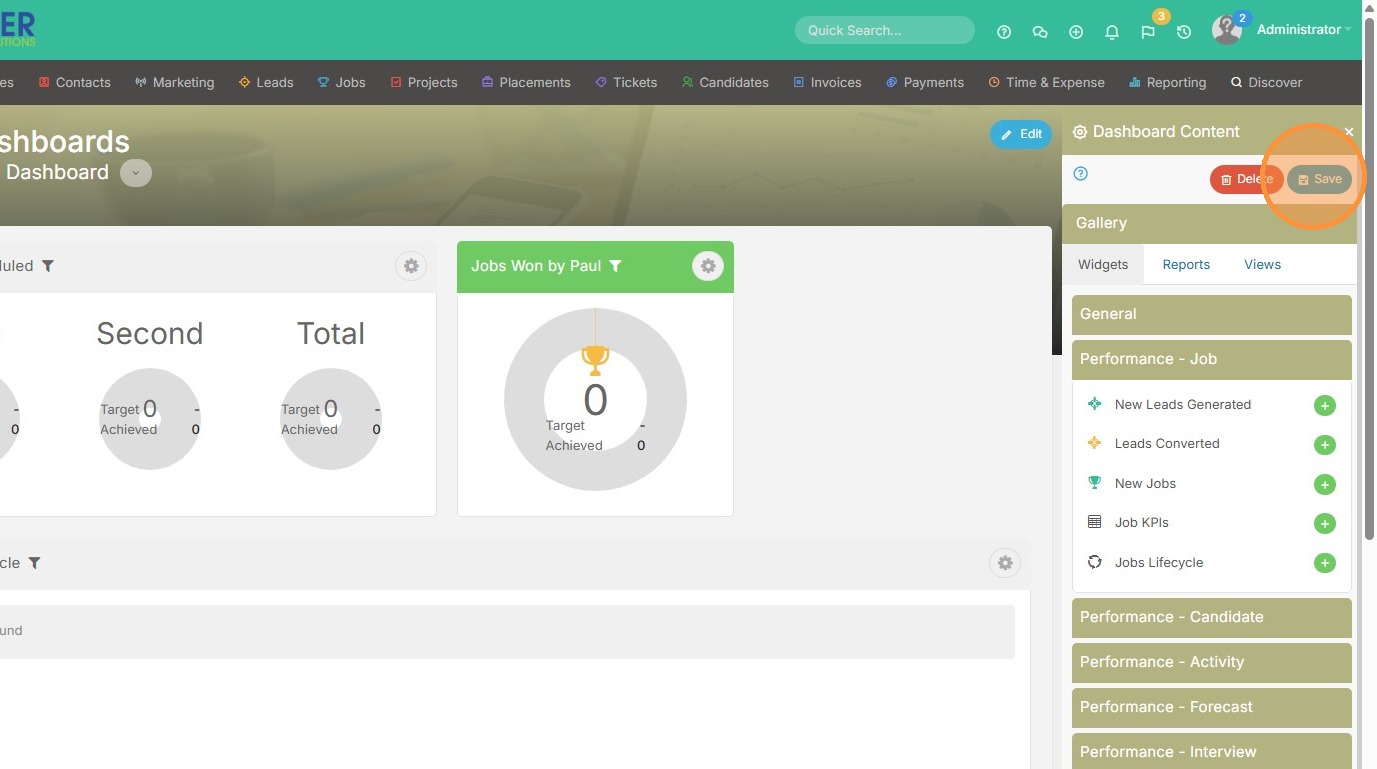Click the user avatar with badge 2

pyautogui.click(x=1227, y=30)
